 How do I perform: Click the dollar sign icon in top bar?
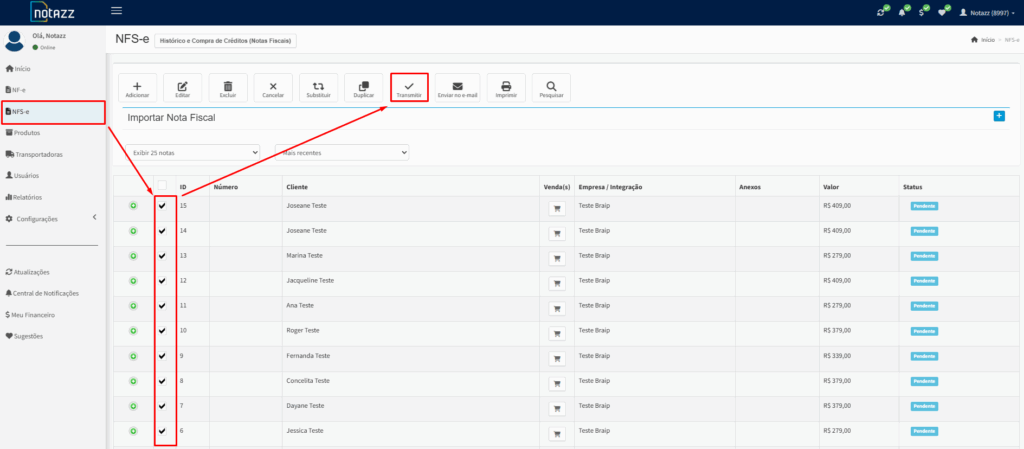click(922, 12)
